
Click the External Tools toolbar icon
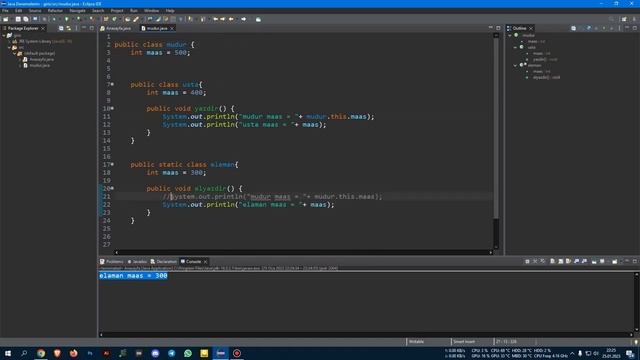click(92, 19)
